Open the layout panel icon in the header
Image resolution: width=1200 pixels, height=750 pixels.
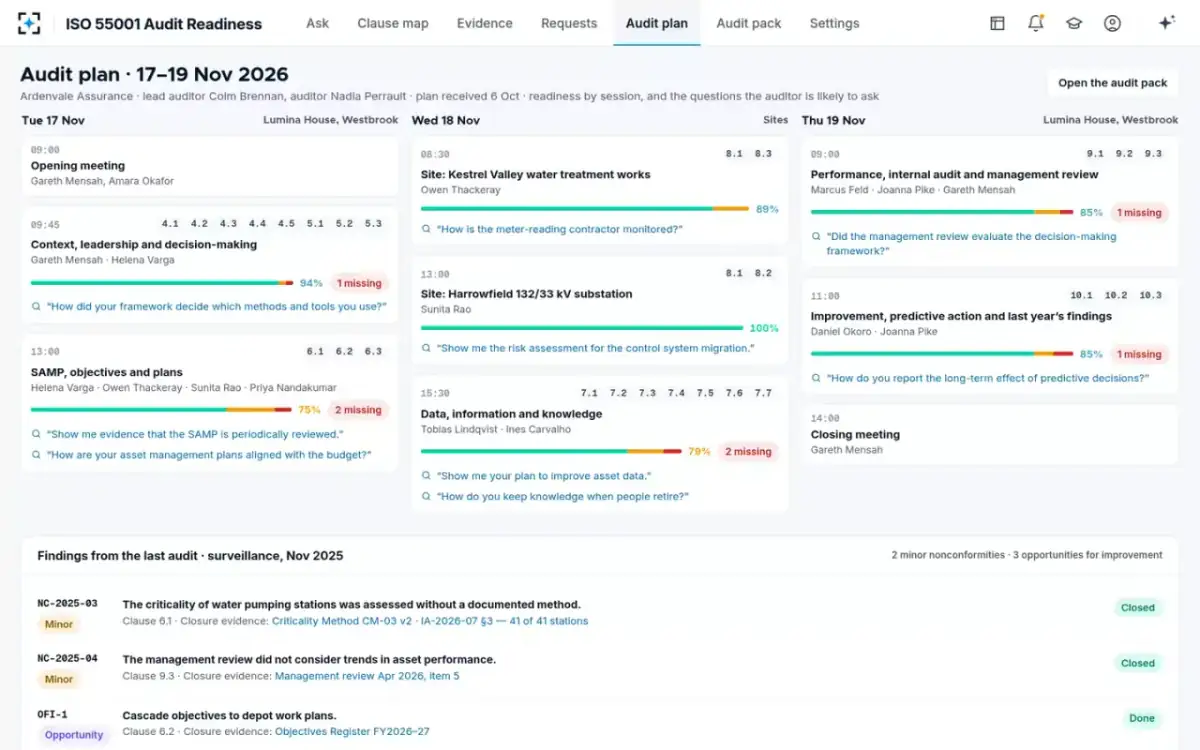997,23
